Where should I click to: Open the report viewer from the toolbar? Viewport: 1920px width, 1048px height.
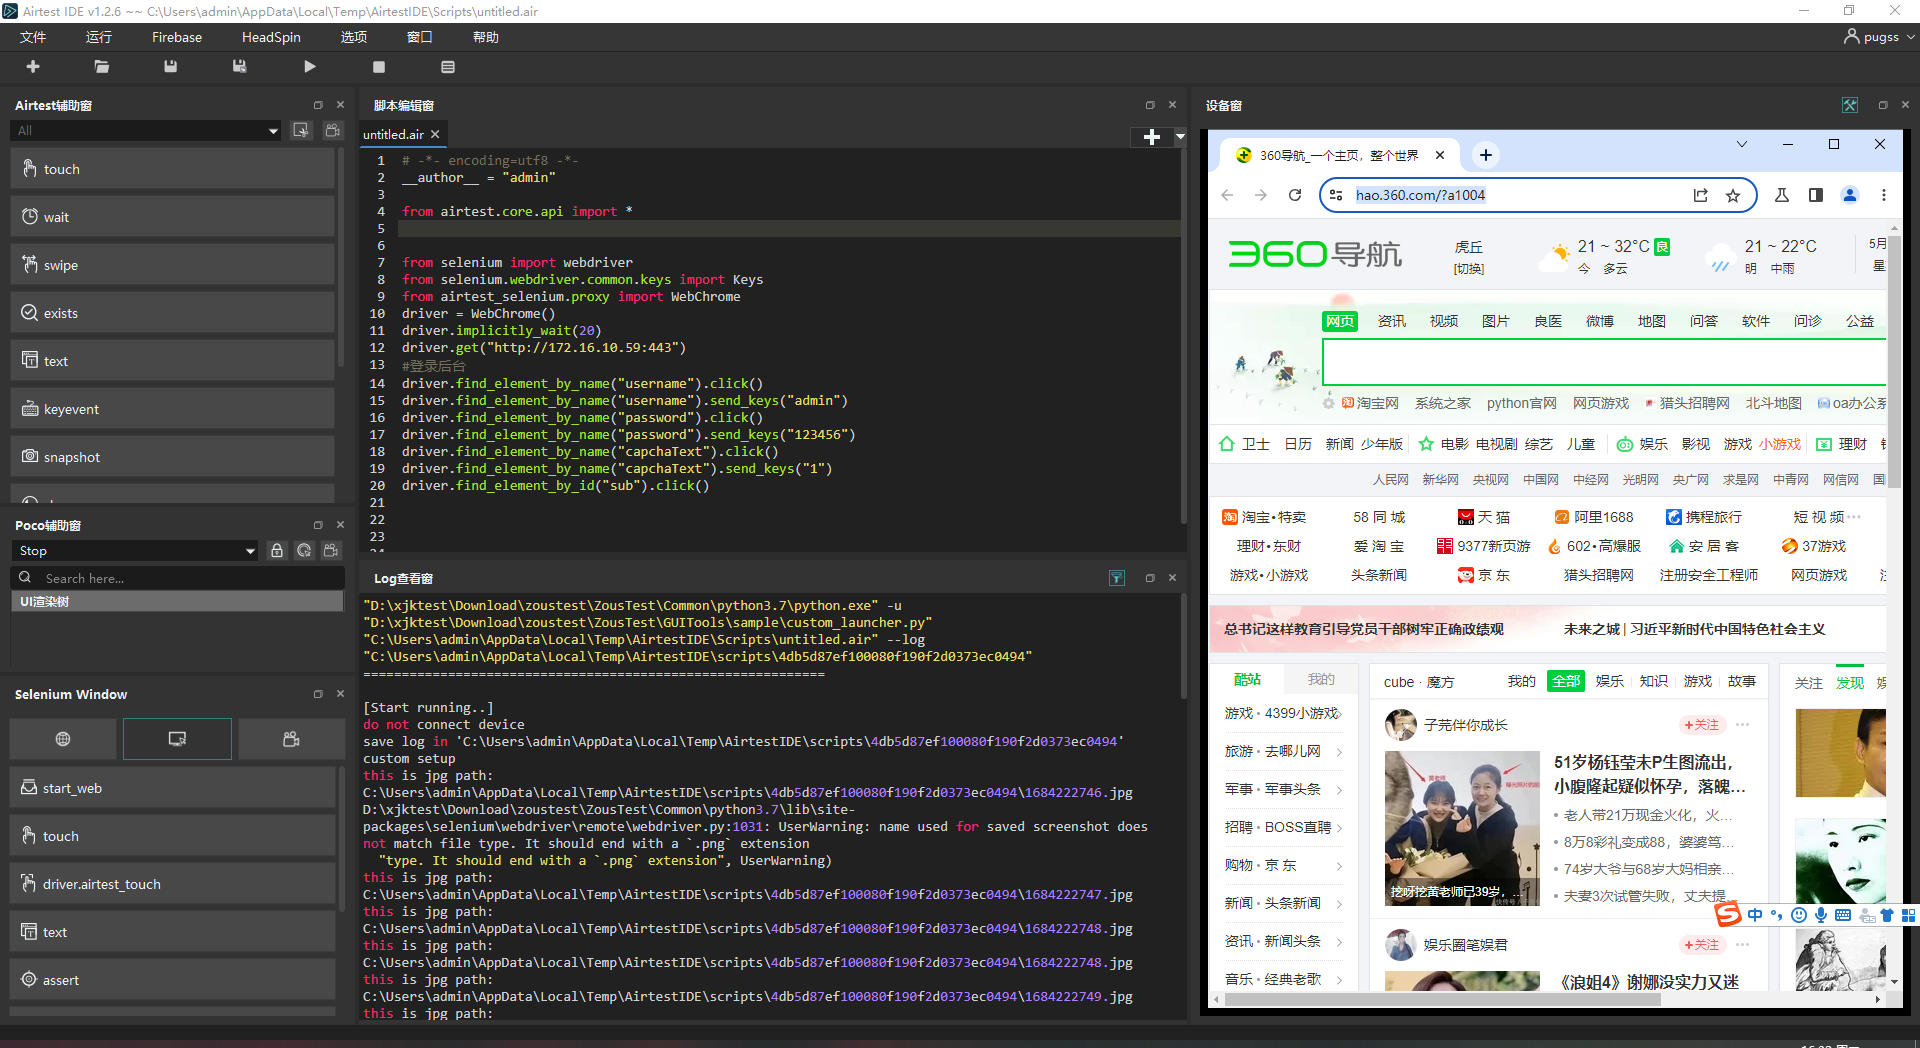(447, 66)
